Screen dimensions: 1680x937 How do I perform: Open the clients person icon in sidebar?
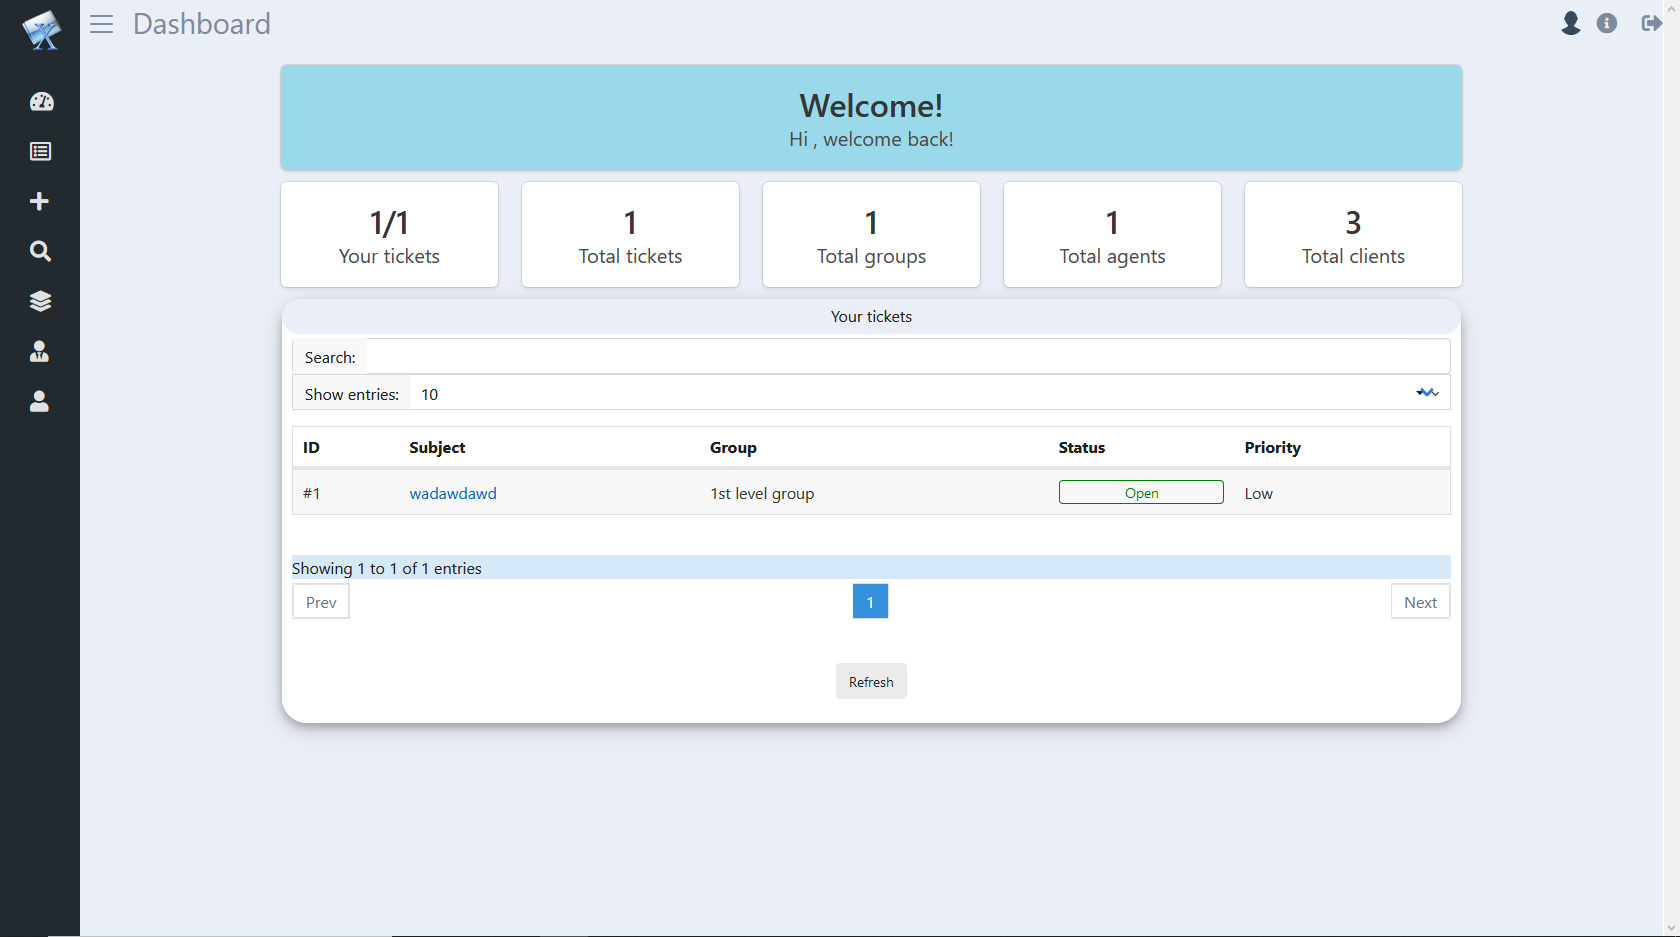coord(40,401)
